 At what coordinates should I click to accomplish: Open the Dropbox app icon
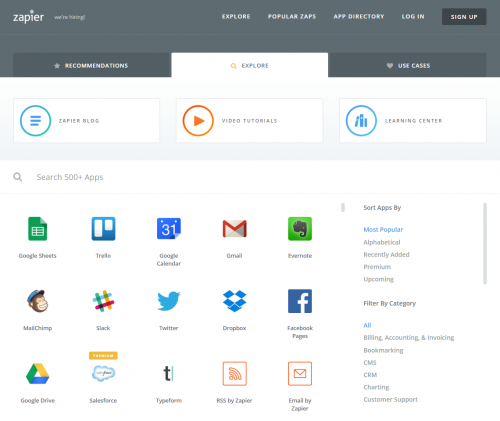tap(234, 301)
